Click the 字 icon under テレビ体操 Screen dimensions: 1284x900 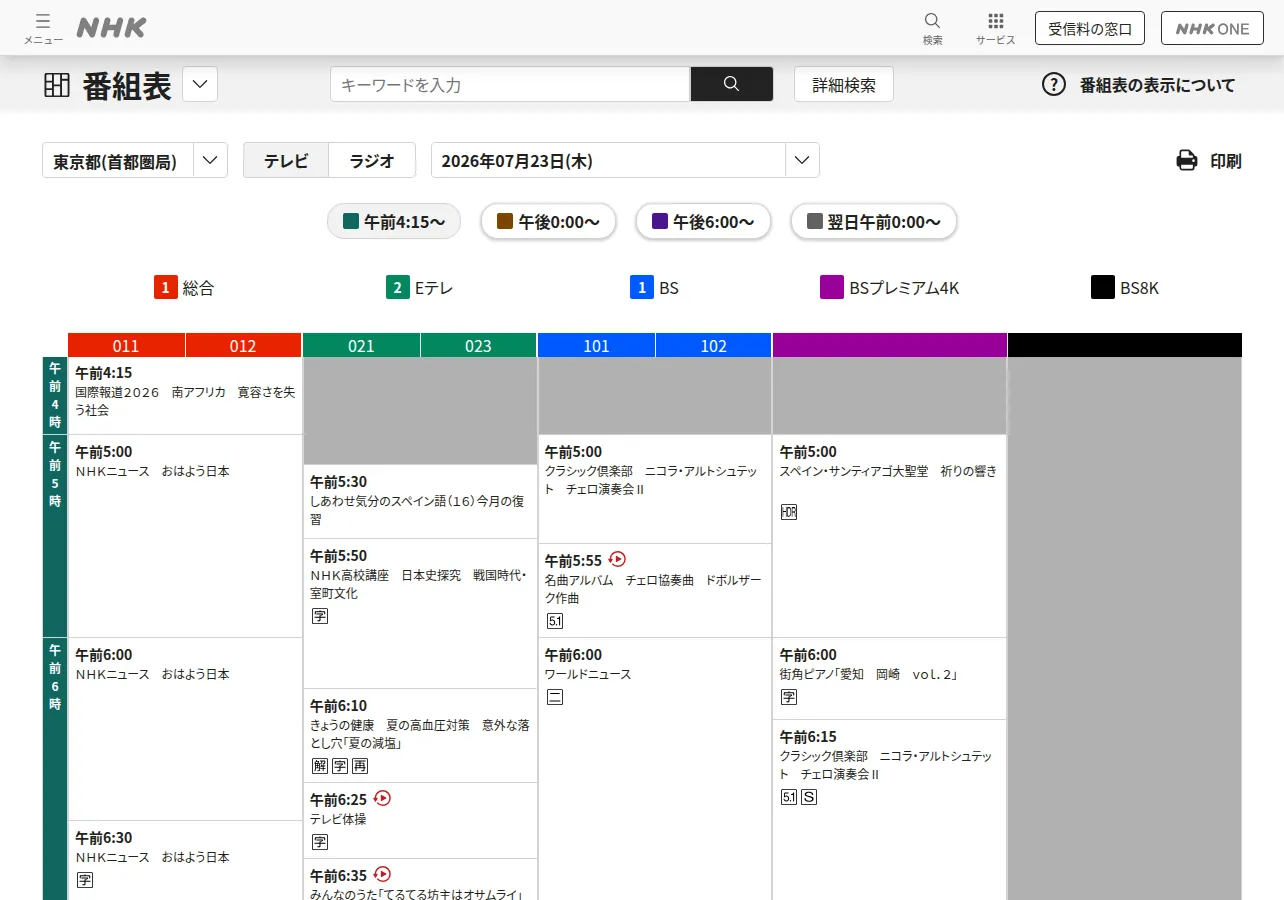coord(320,842)
